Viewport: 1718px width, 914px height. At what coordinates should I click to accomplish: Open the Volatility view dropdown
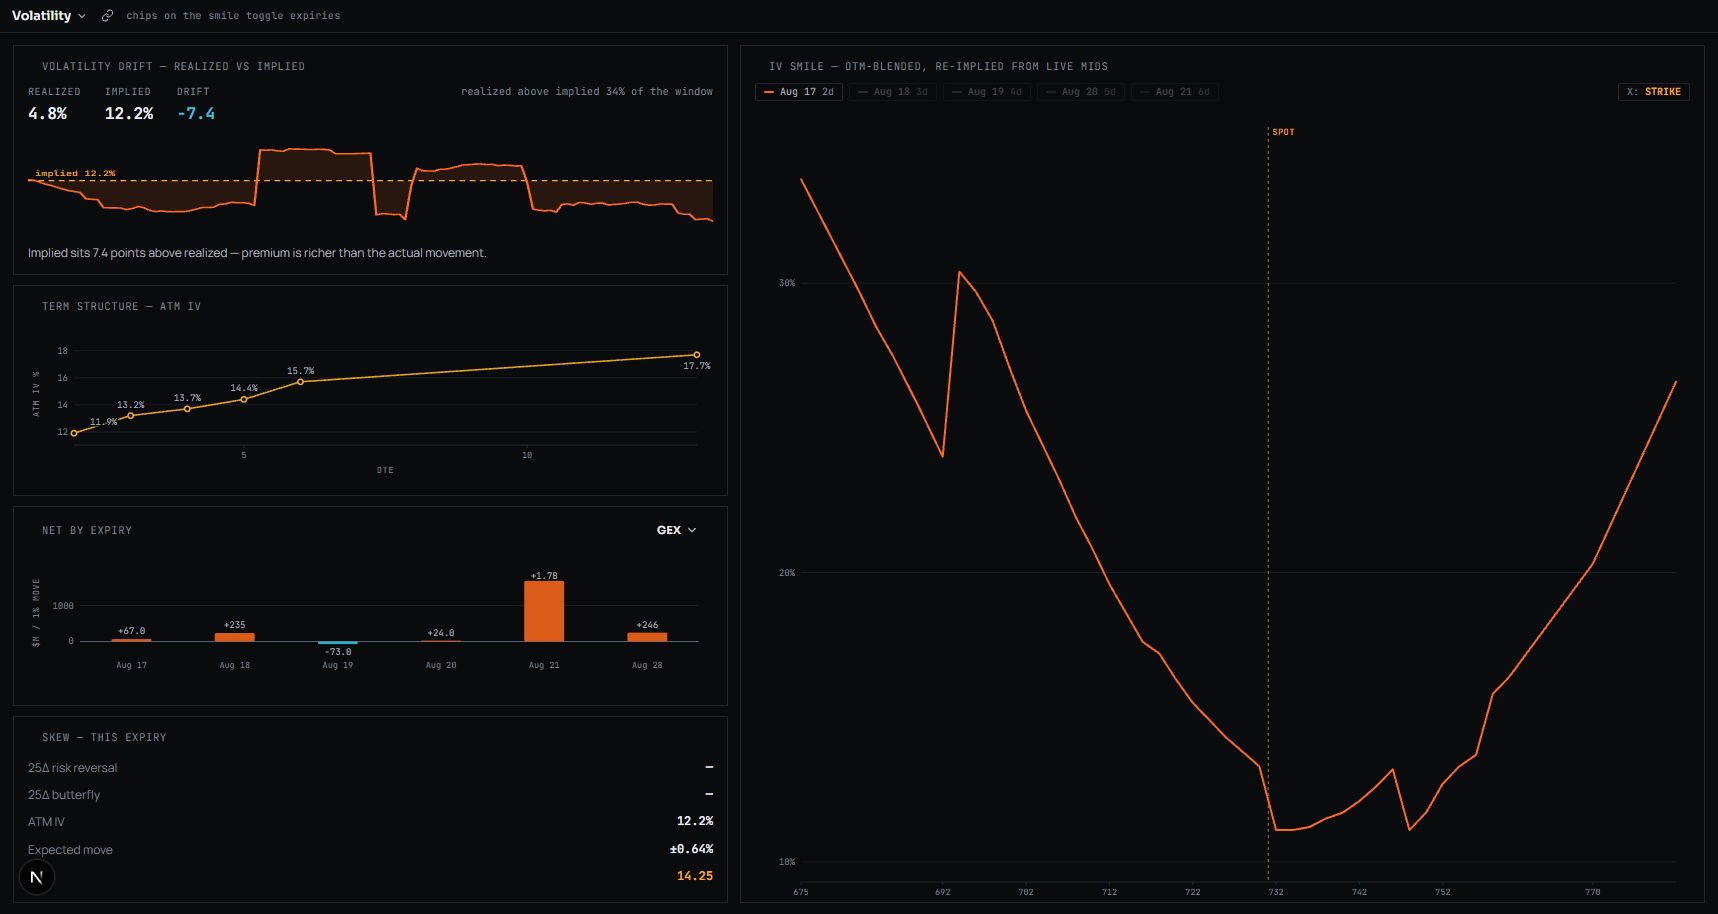49,16
